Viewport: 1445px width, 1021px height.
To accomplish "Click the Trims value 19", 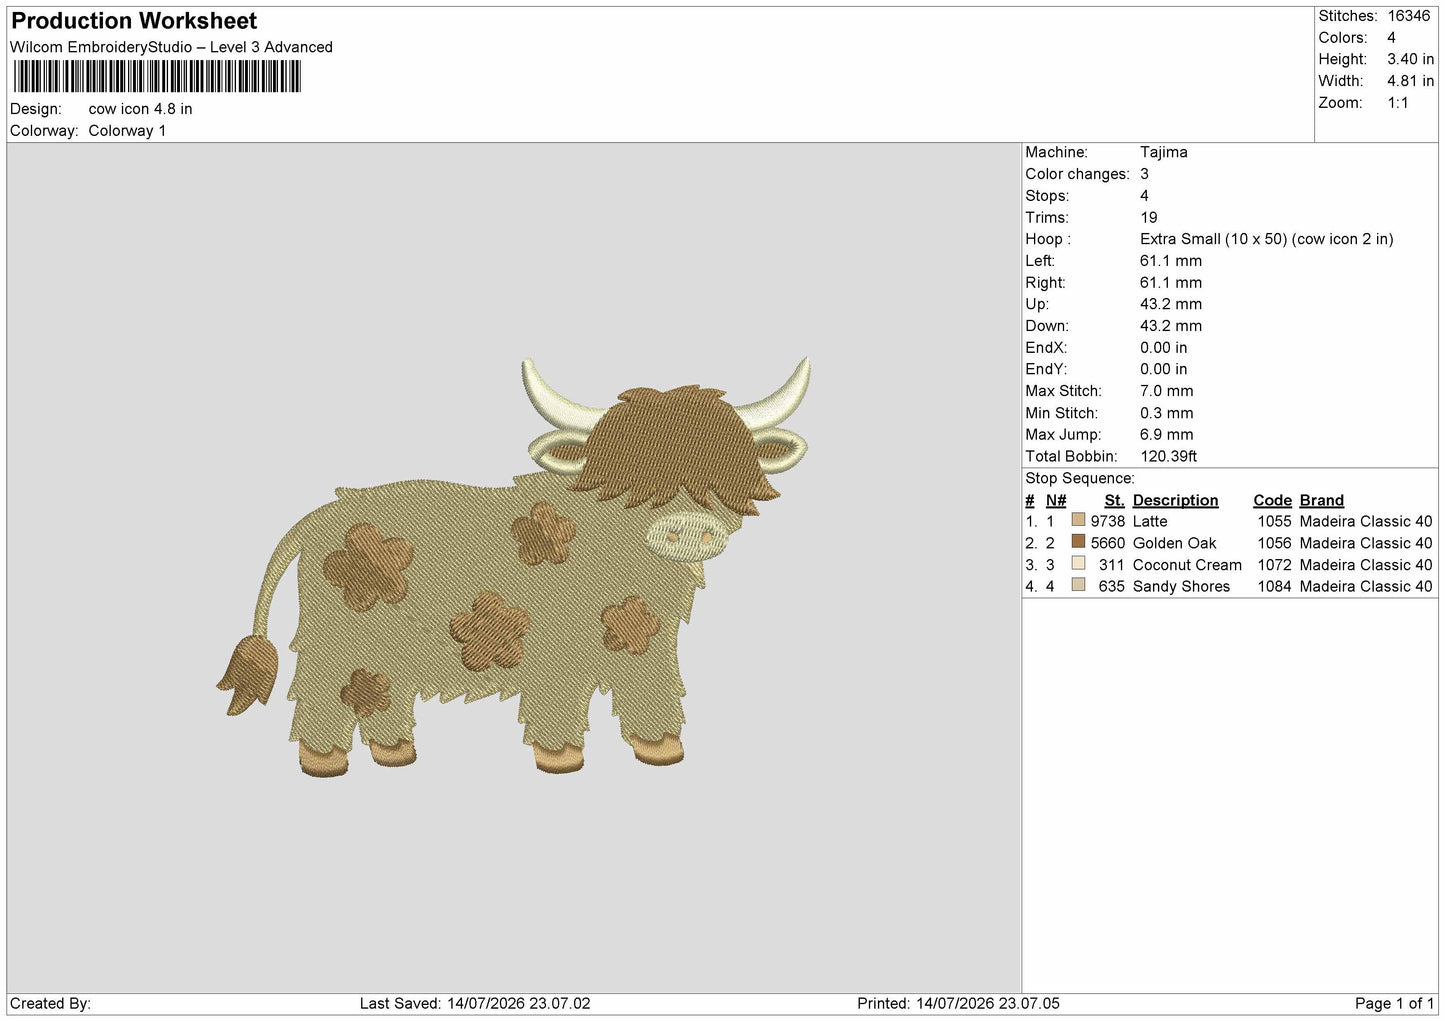I will click(x=1148, y=218).
